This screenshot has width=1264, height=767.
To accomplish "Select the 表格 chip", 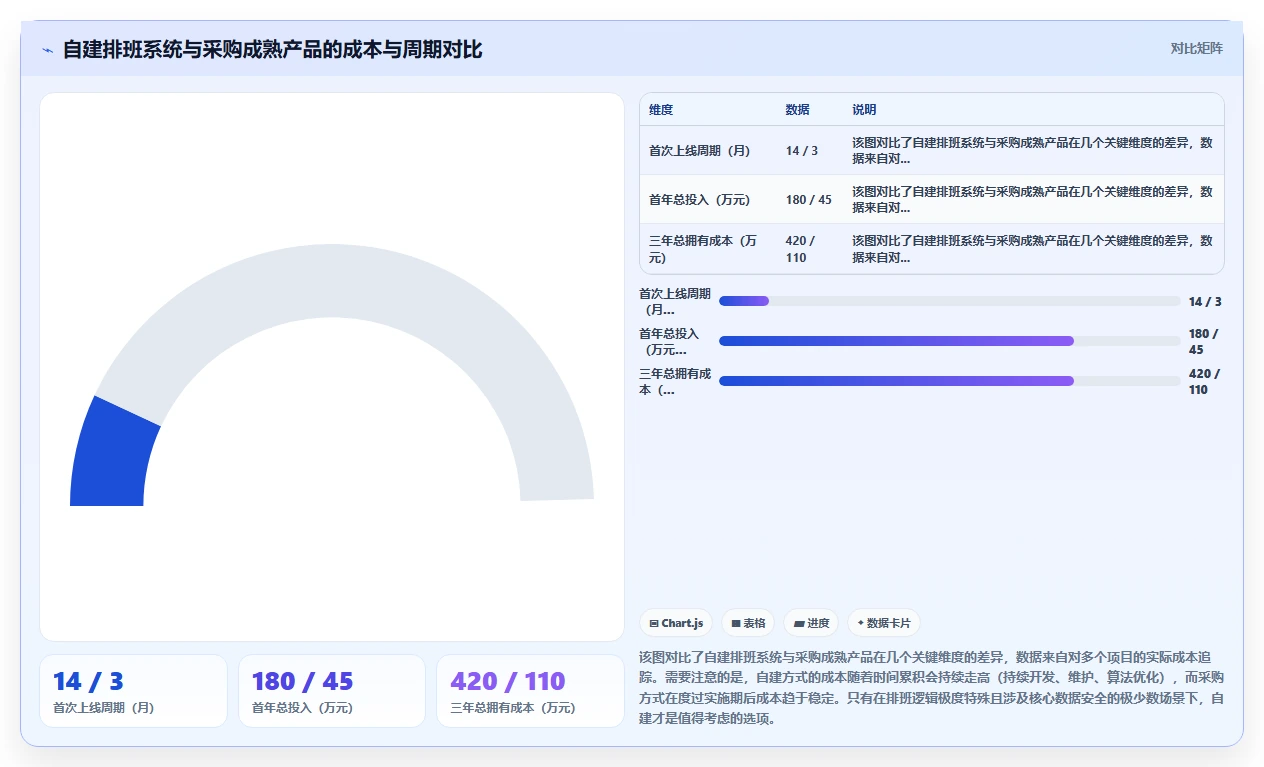I will tap(748, 623).
